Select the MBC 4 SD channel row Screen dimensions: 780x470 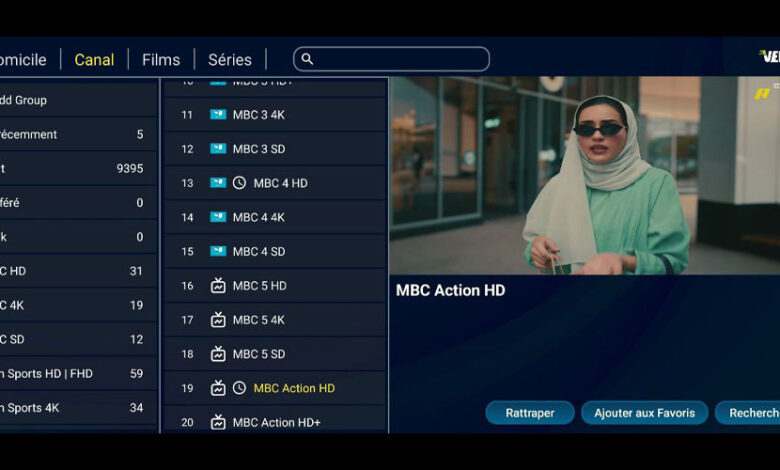point(275,252)
